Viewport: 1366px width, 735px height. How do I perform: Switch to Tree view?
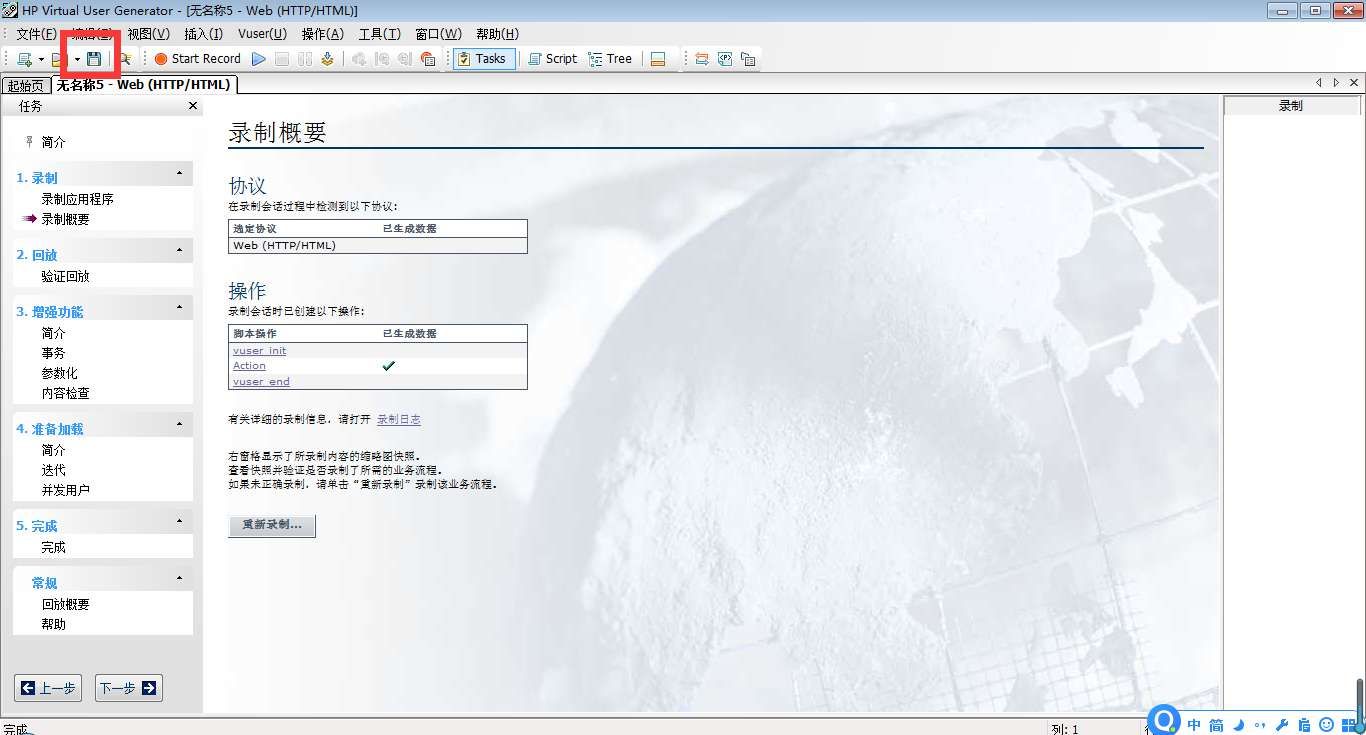tap(611, 59)
